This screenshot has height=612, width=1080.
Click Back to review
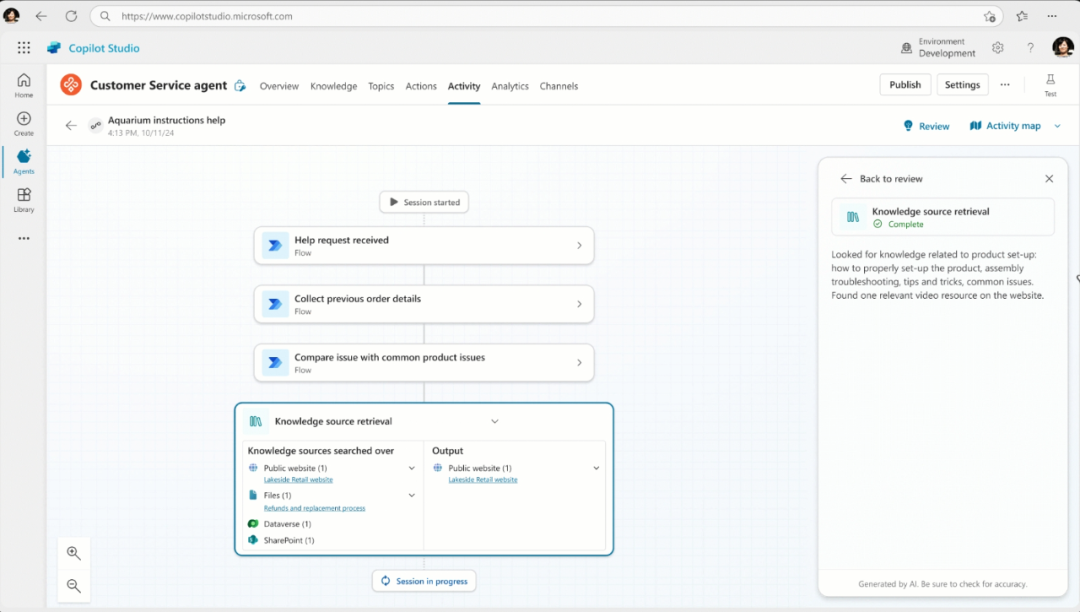(881, 178)
